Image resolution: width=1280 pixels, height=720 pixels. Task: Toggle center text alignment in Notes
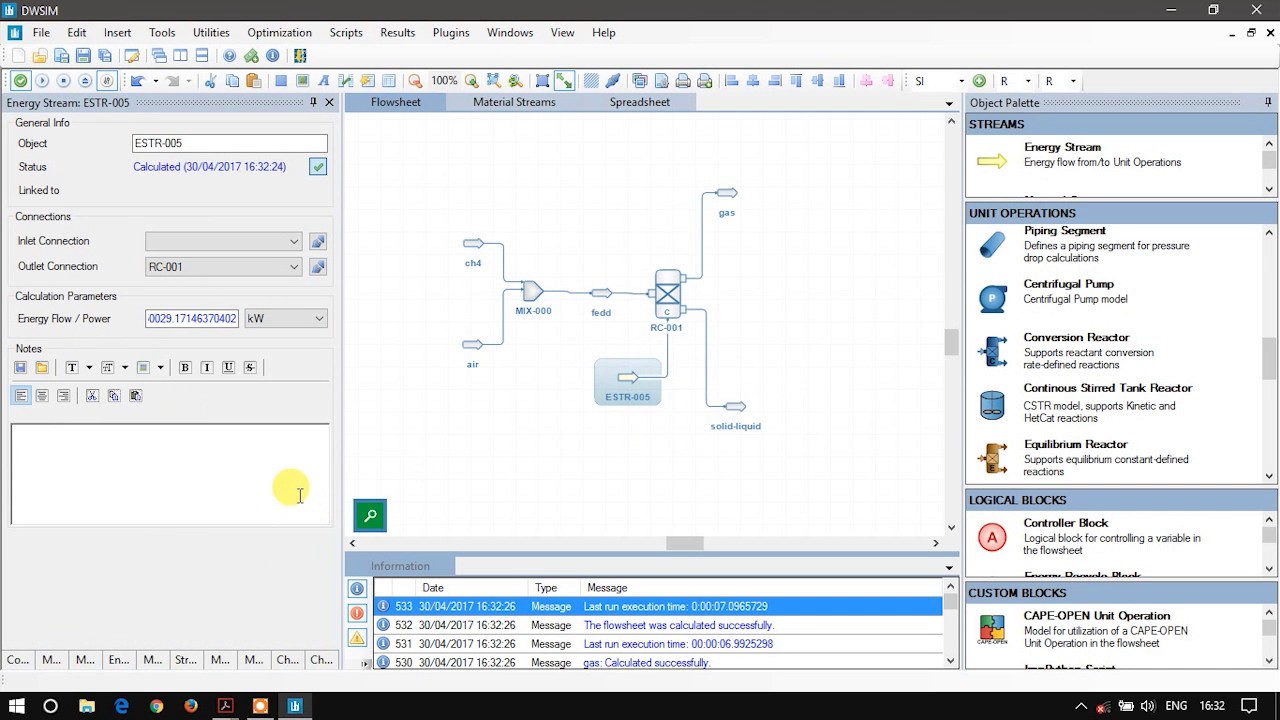tap(42, 396)
